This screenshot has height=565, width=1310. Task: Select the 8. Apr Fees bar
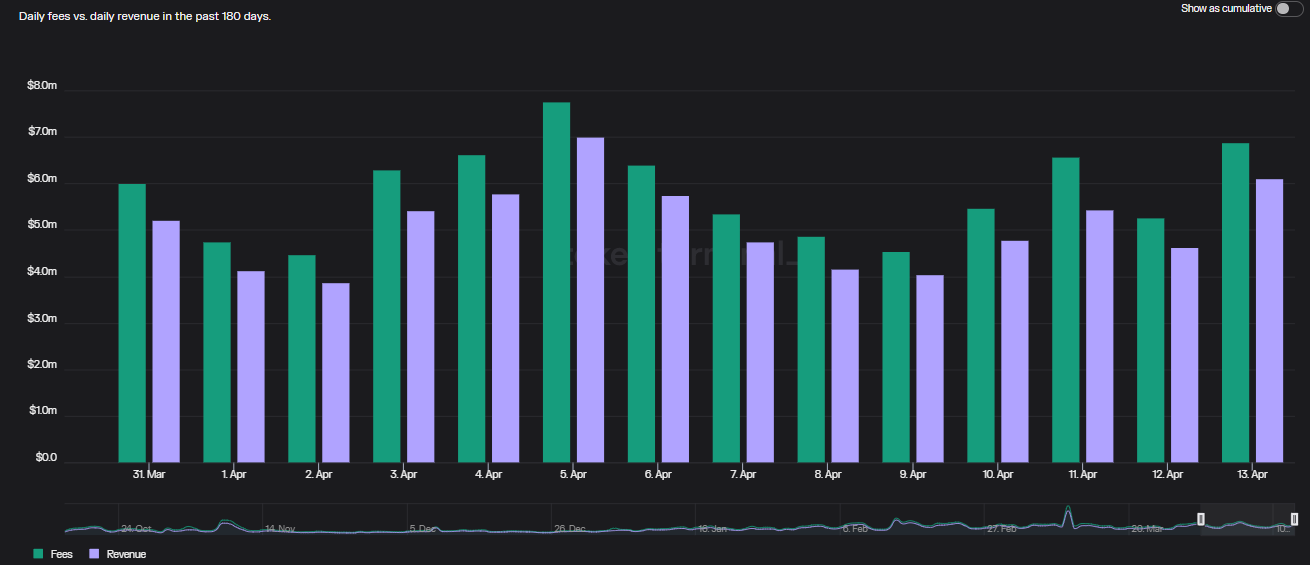(811, 350)
